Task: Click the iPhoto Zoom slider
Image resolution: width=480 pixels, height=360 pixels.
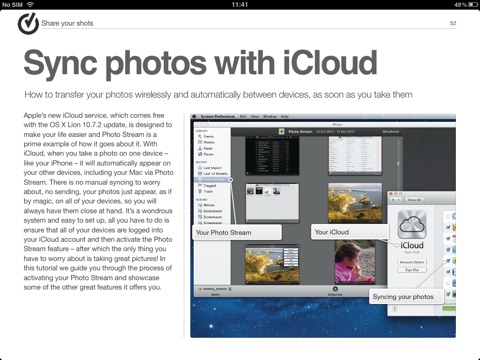Action: coord(215,289)
